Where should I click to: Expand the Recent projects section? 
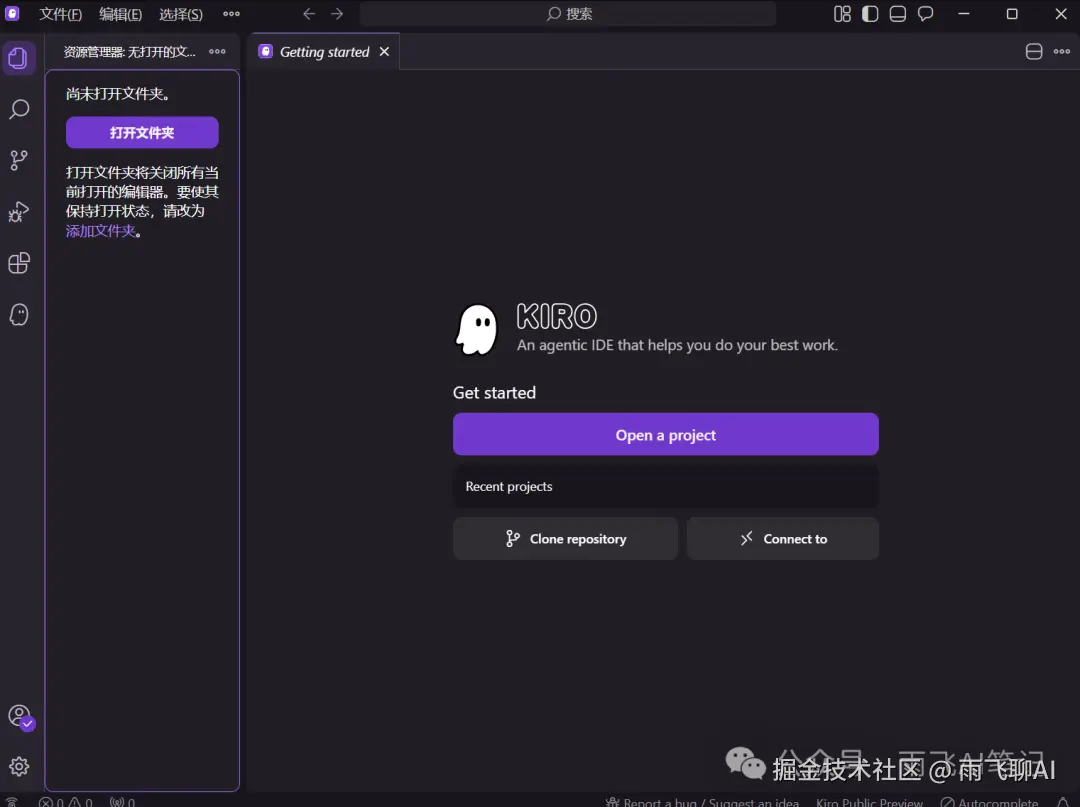(665, 487)
